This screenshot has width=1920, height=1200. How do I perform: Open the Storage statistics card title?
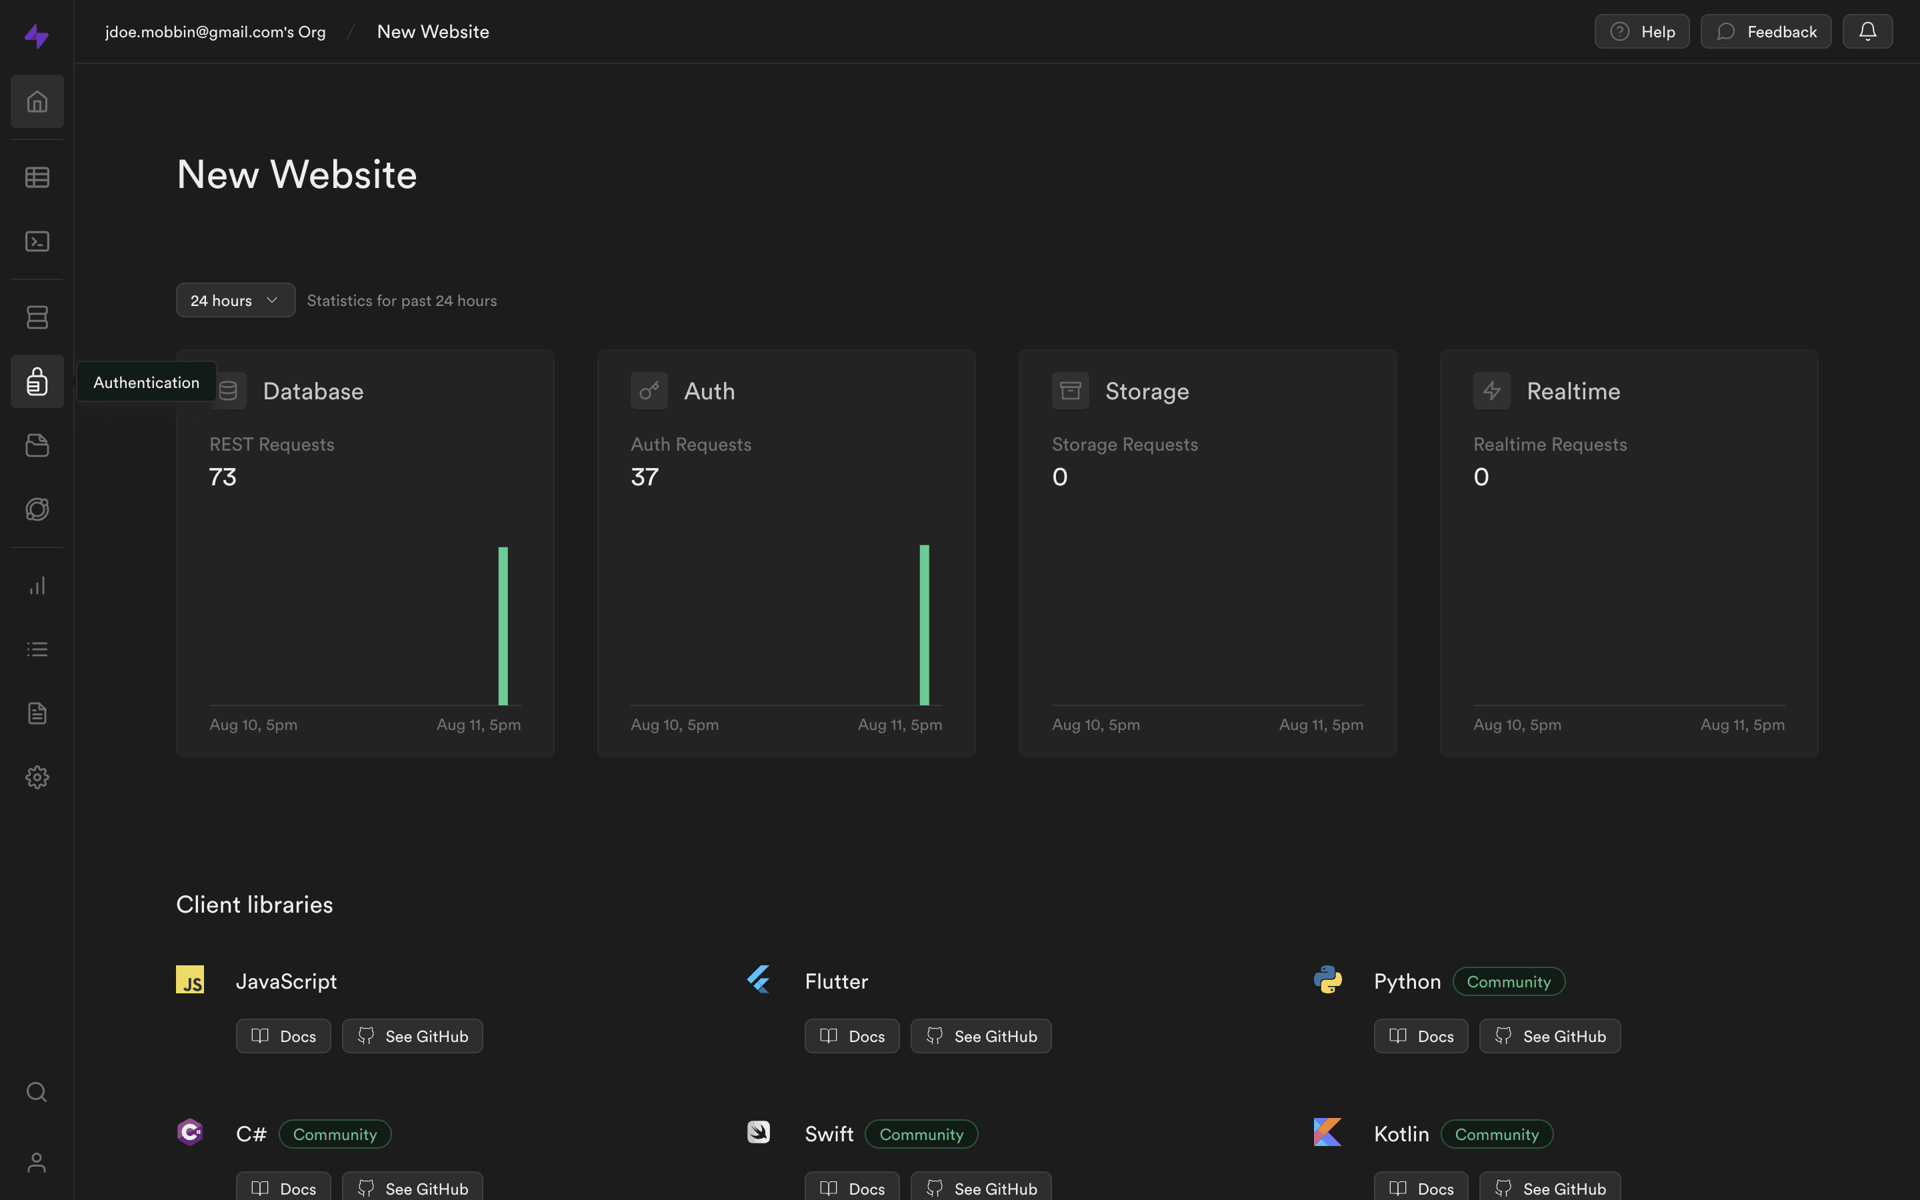(1147, 391)
